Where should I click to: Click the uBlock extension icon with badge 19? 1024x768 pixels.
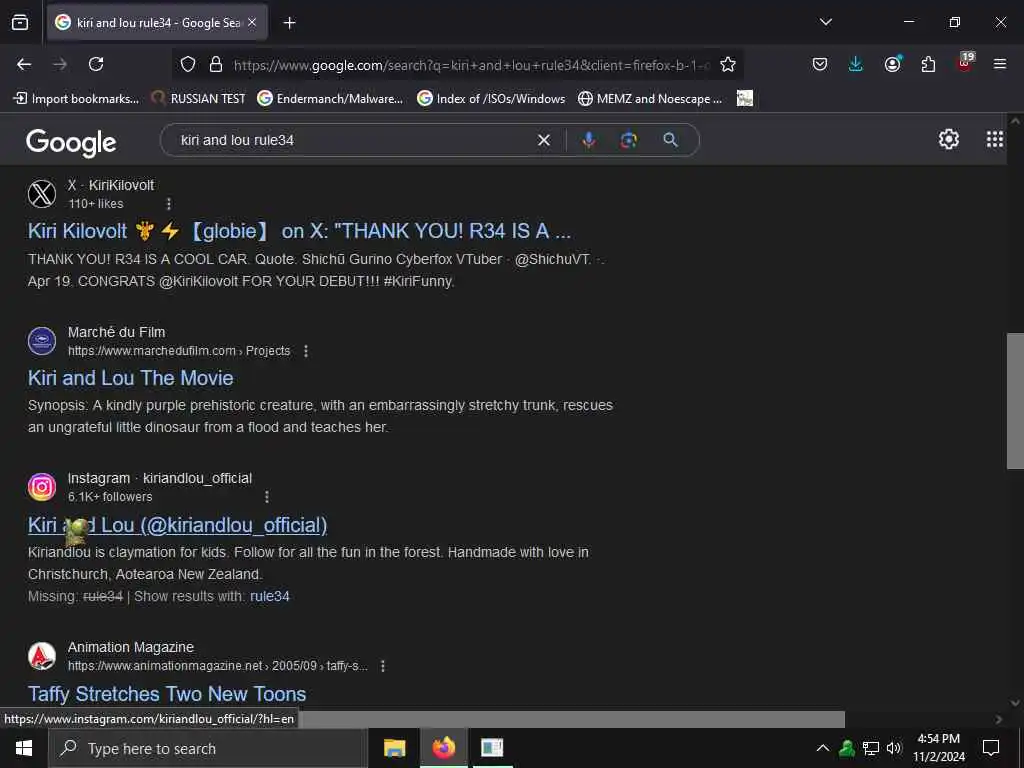(965, 63)
